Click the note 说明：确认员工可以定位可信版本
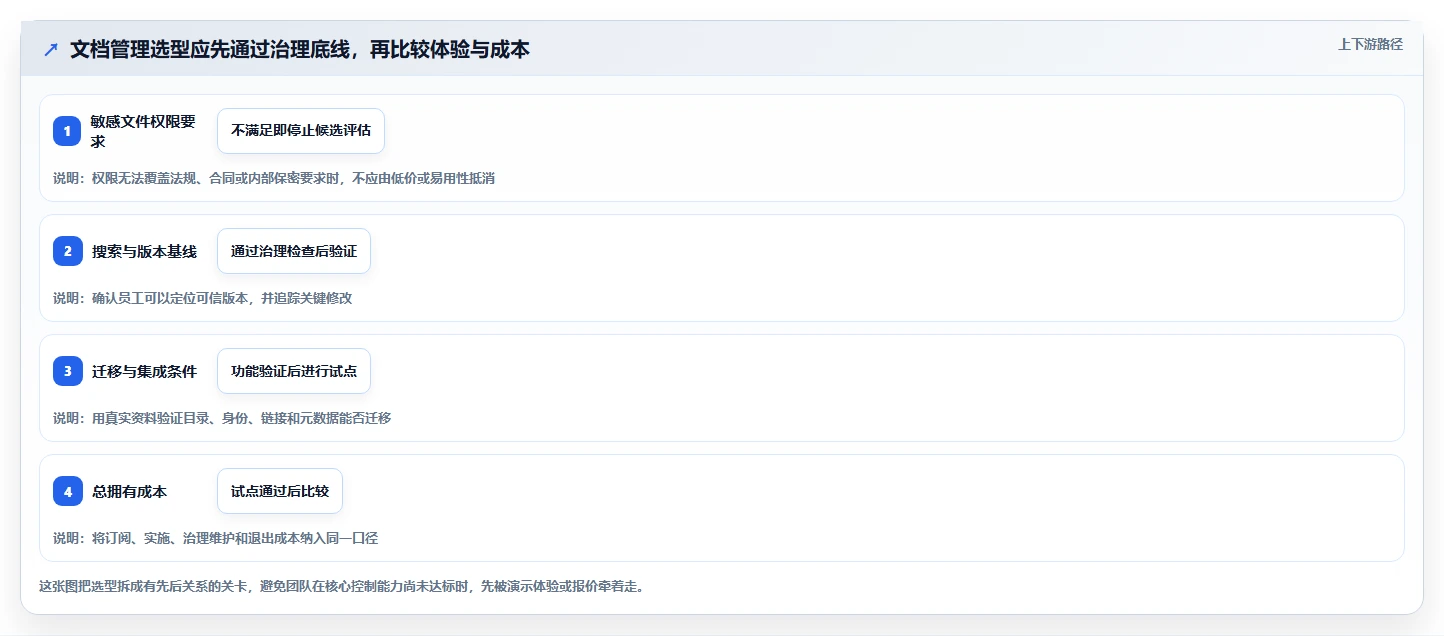1444x636 pixels. point(202,298)
